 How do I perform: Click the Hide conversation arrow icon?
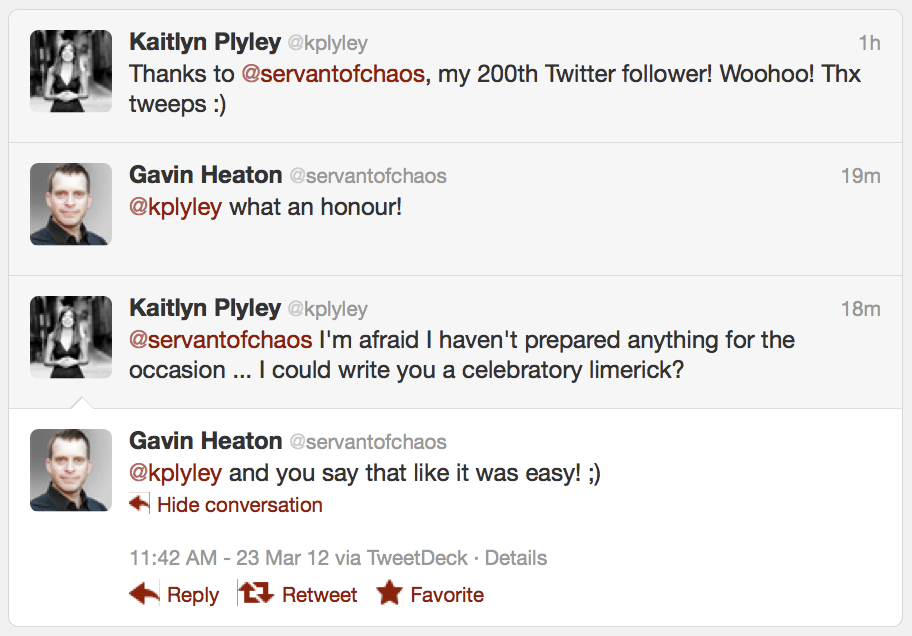(140, 504)
